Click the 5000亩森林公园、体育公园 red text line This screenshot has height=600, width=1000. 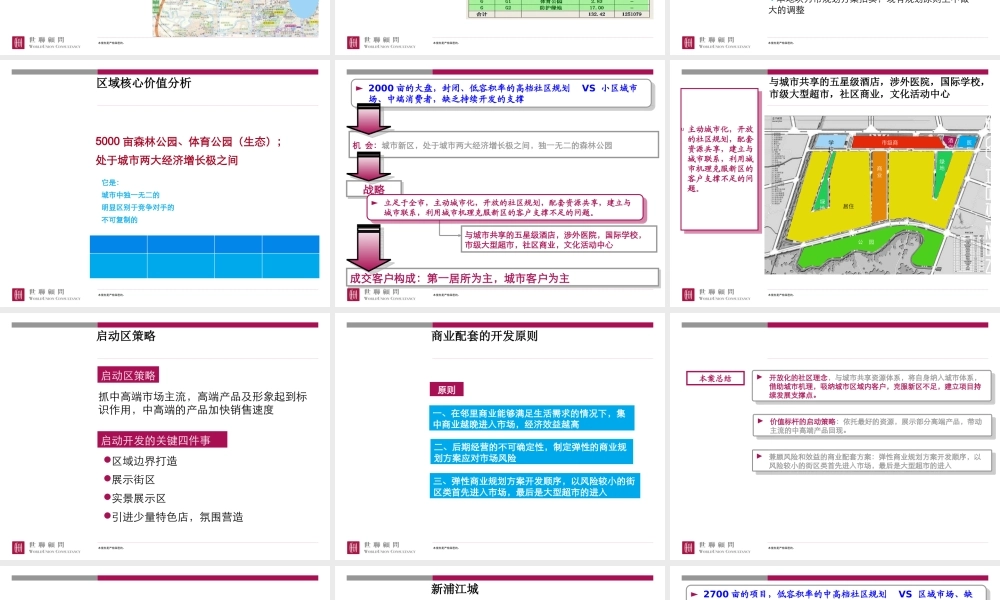click(189, 142)
